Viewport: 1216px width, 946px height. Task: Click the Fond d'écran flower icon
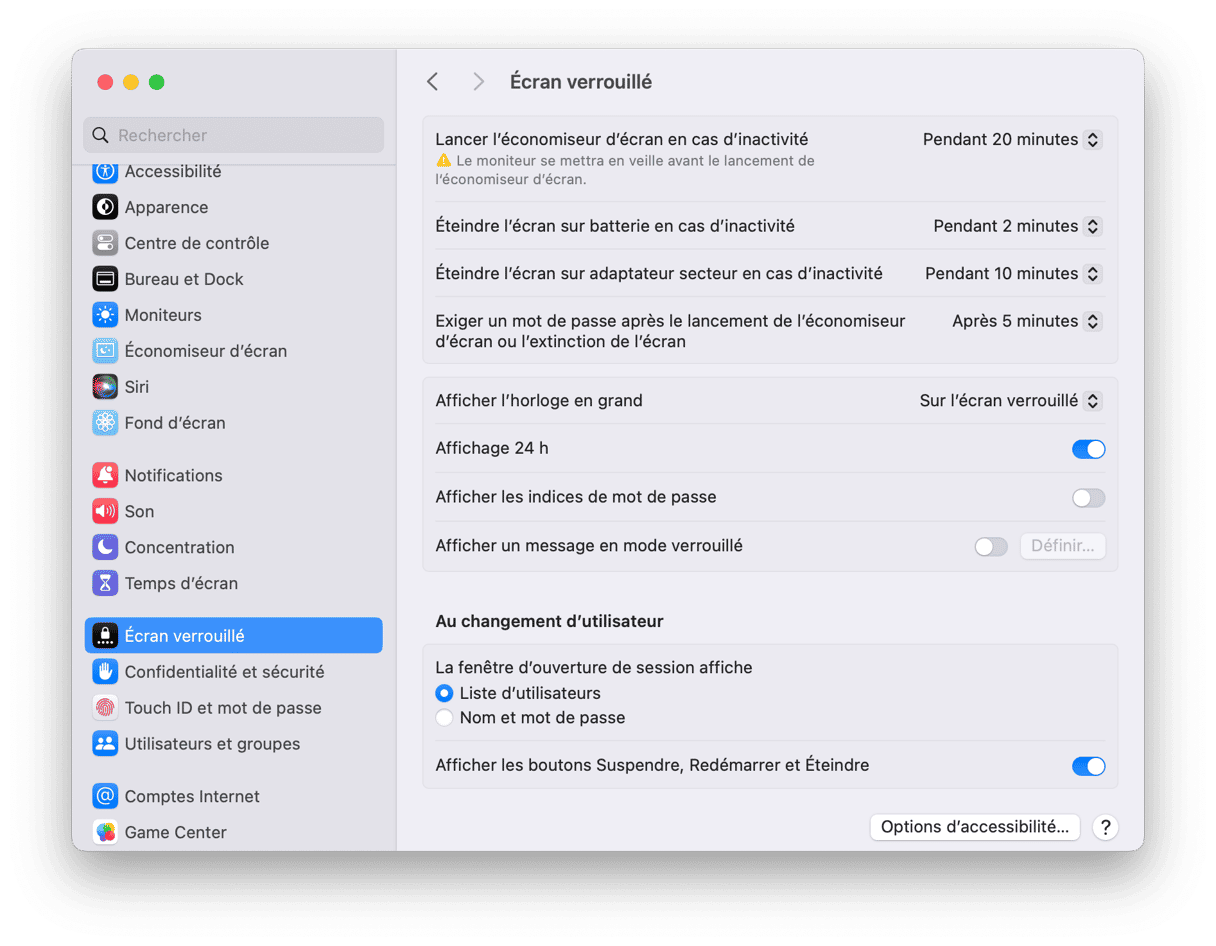point(105,423)
